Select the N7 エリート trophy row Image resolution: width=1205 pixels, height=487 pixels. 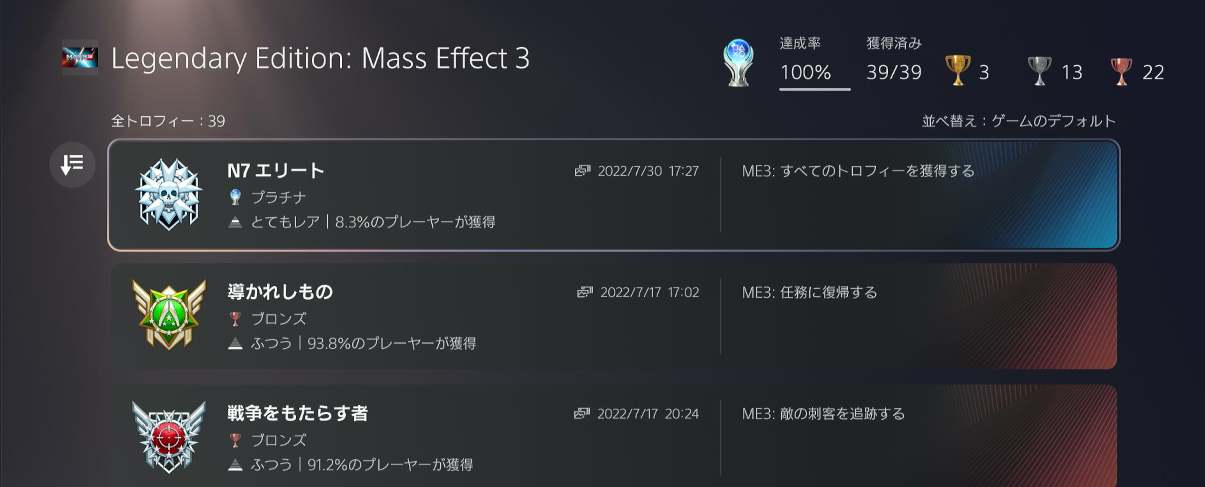click(x=612, y=195)
